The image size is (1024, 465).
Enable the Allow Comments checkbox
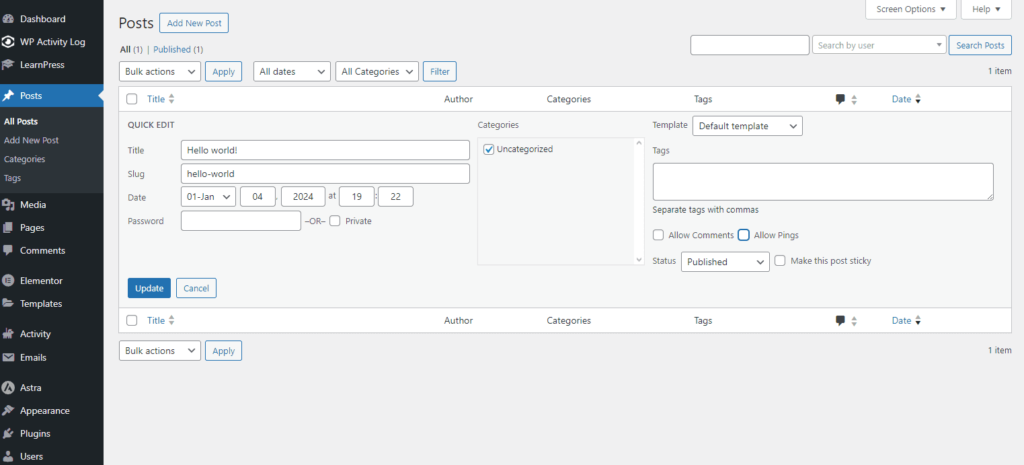tap(658, 235)
